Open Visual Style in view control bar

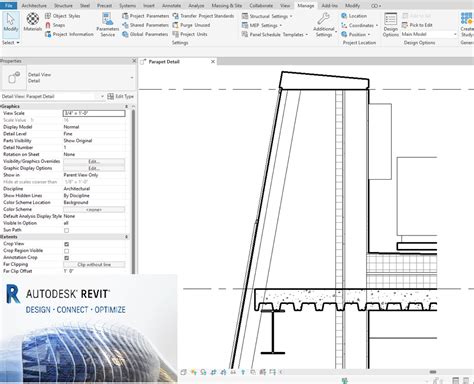(183, 372)
